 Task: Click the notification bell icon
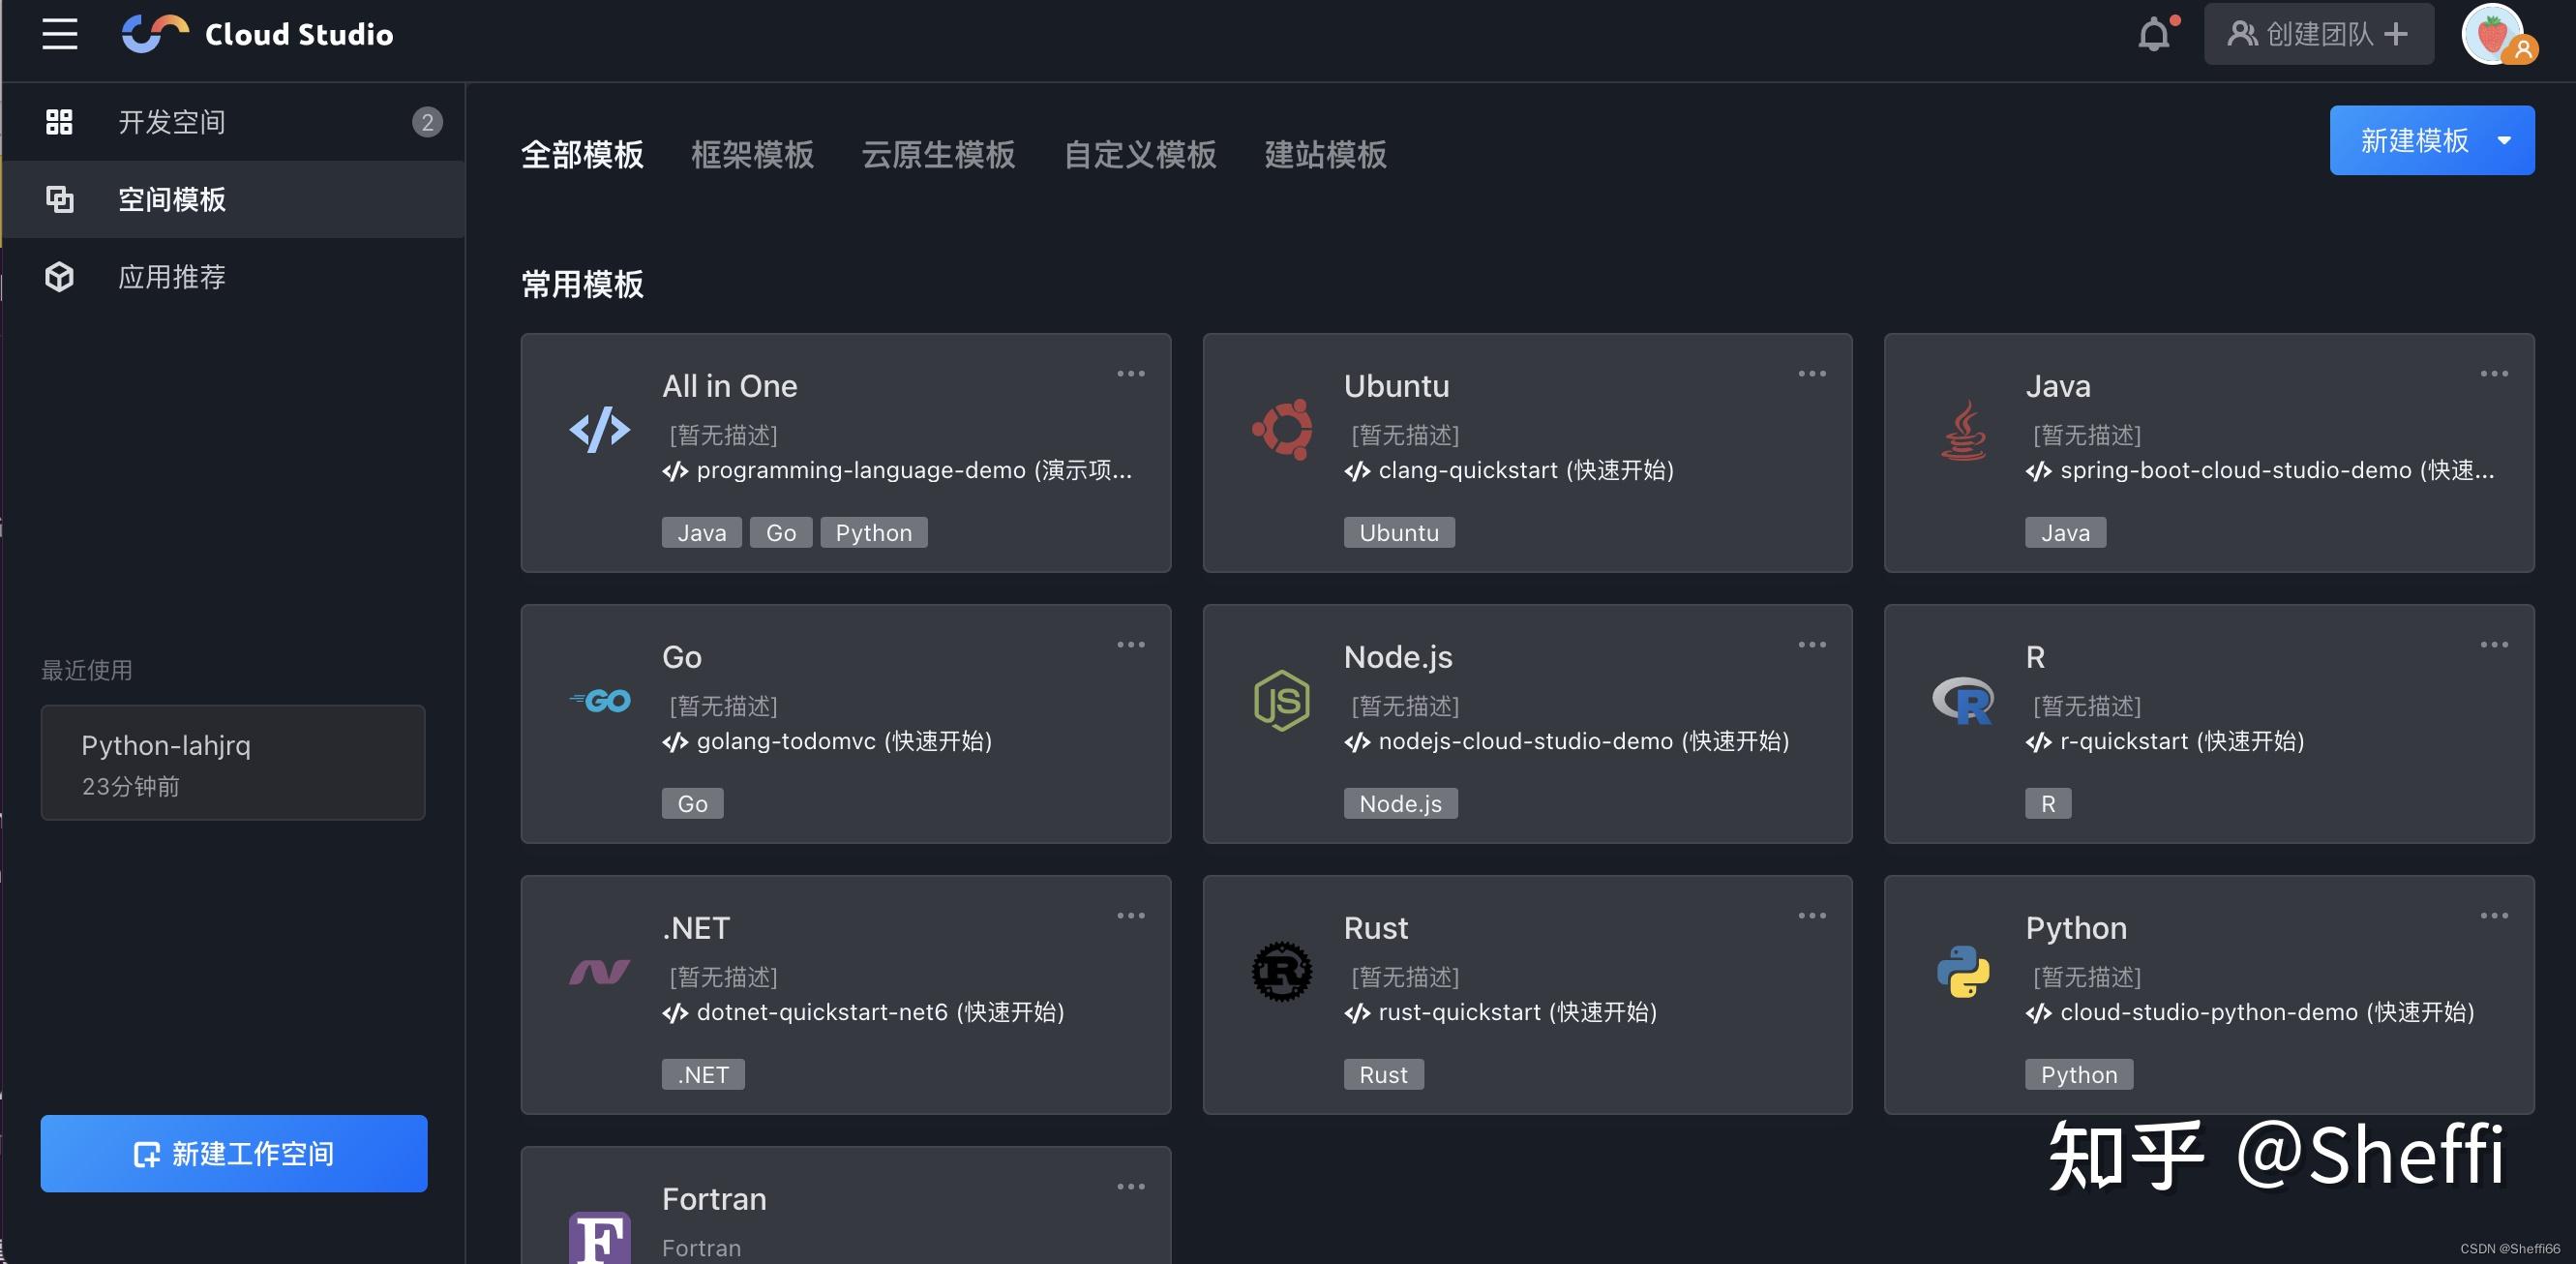2153,33
